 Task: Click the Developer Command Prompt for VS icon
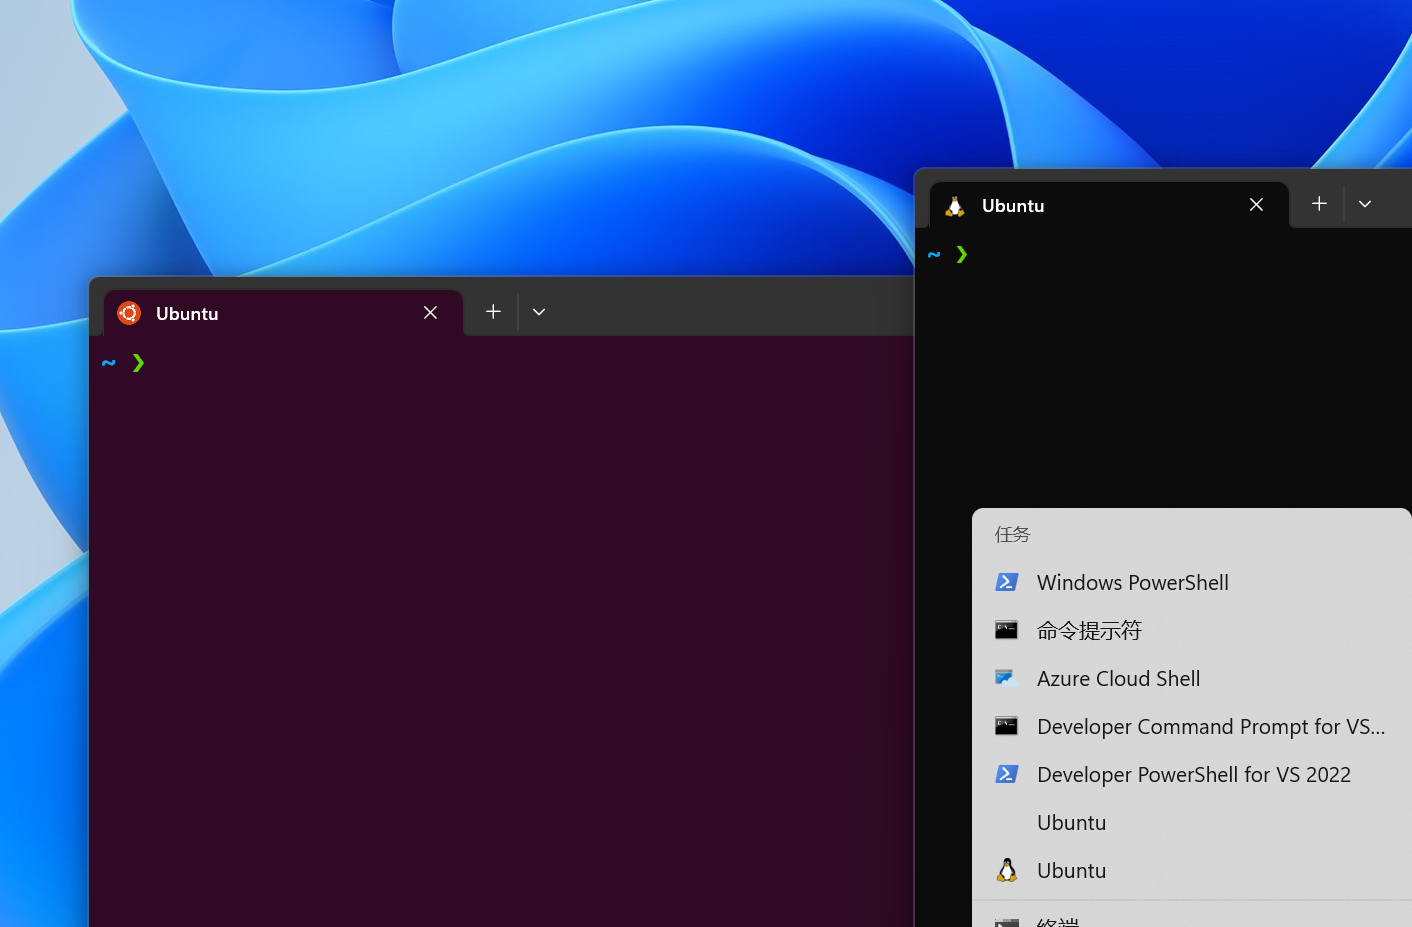click(1007, 726)
